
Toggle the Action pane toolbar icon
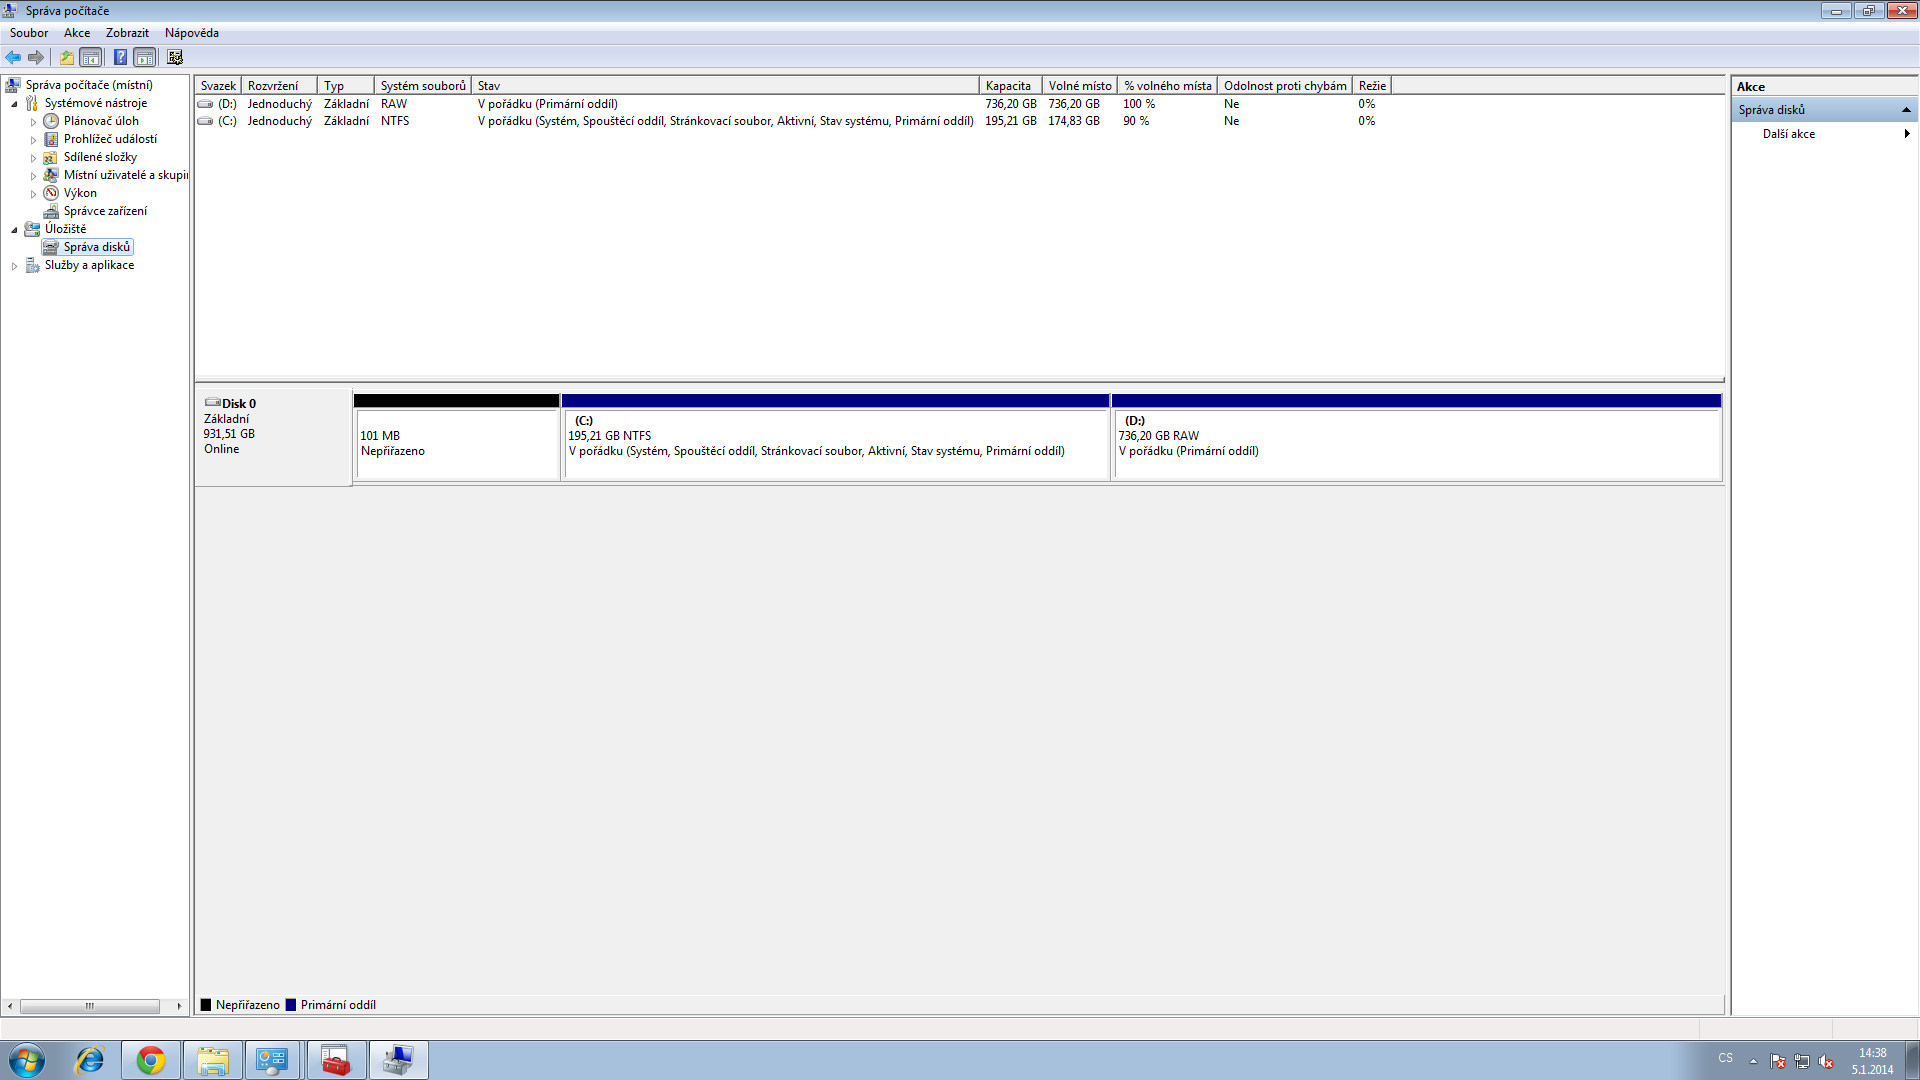pyautogui.click(x=145, y=57)
